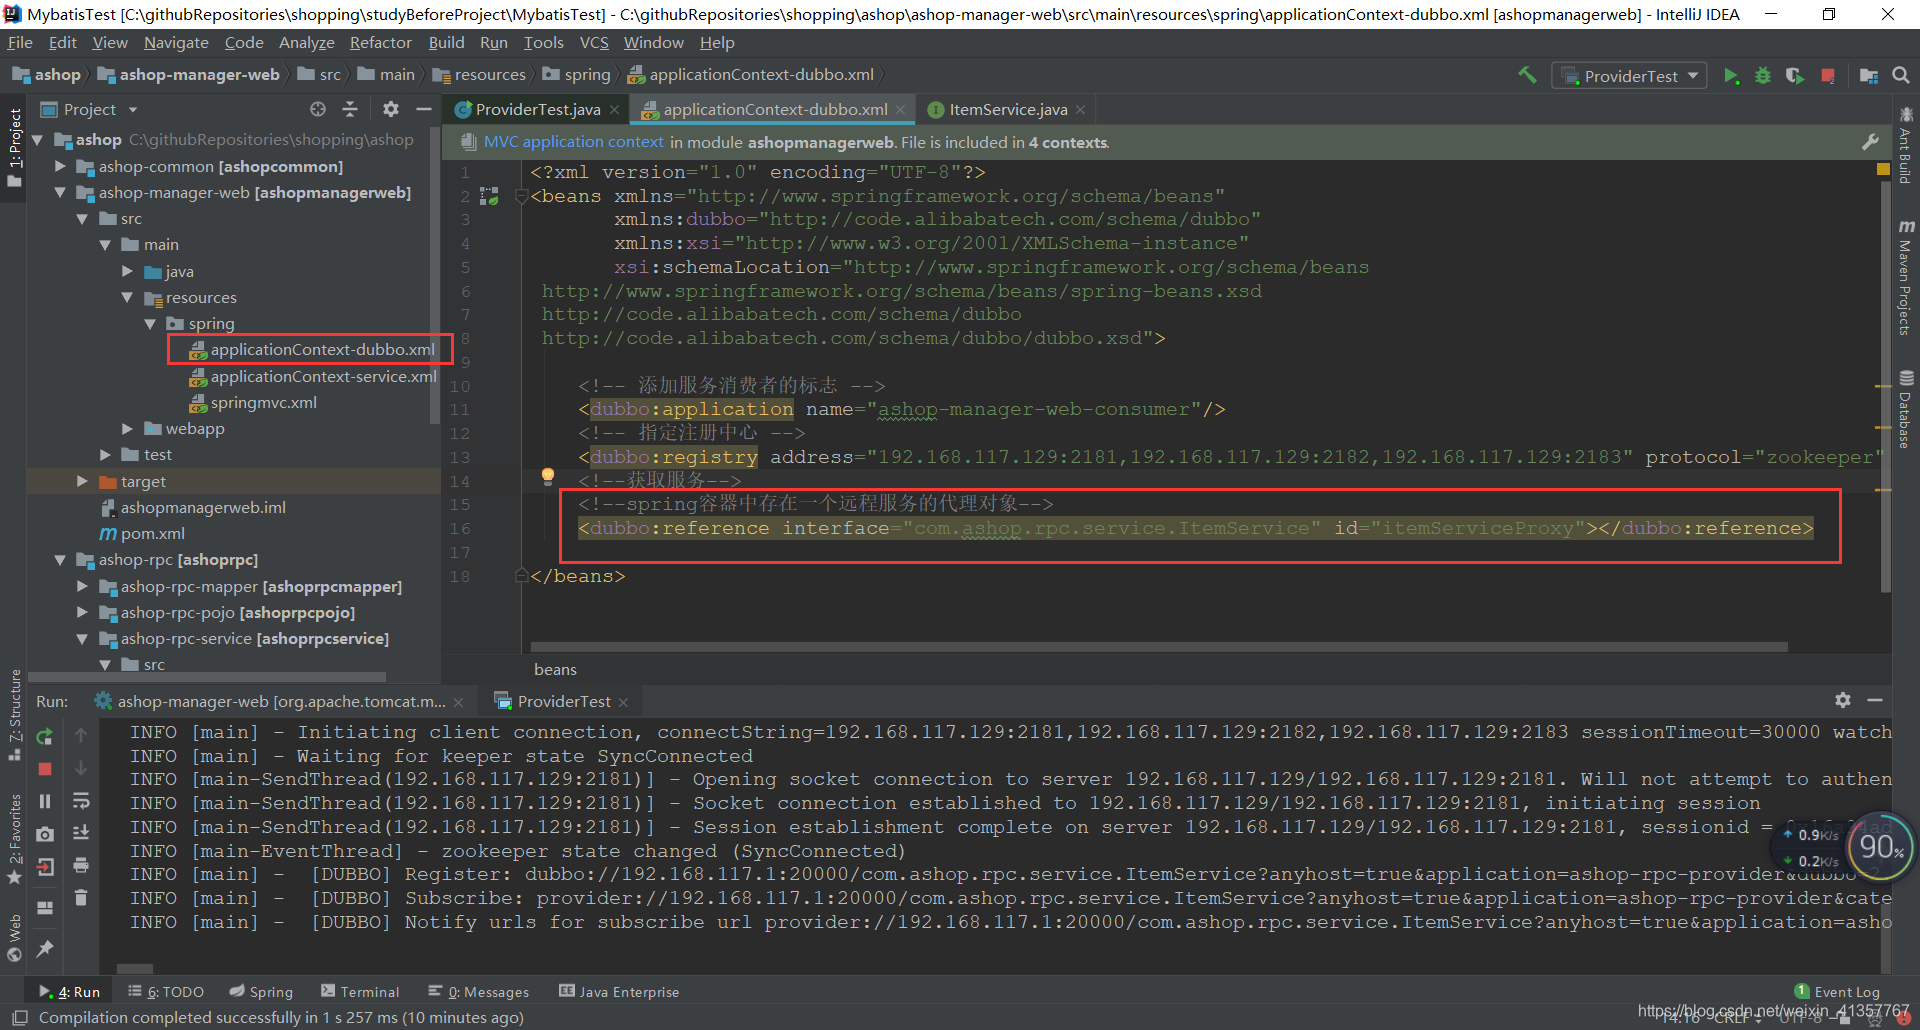Close applicationContext-dubbo.xml editor tab
The image size is (1920, 1030).
point(900,109)
